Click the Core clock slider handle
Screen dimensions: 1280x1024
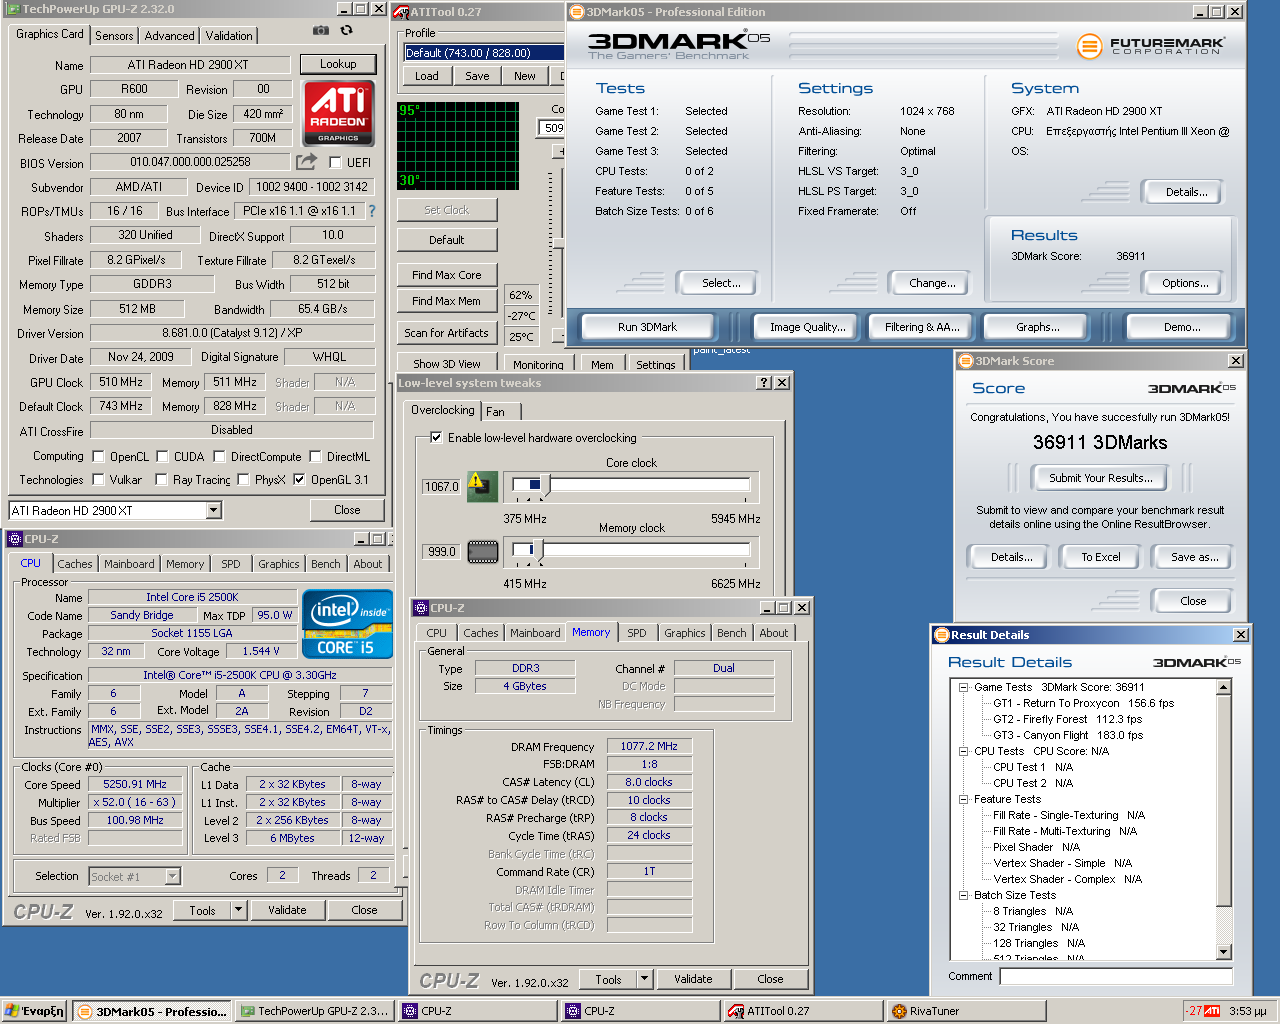tap(545, 486)
